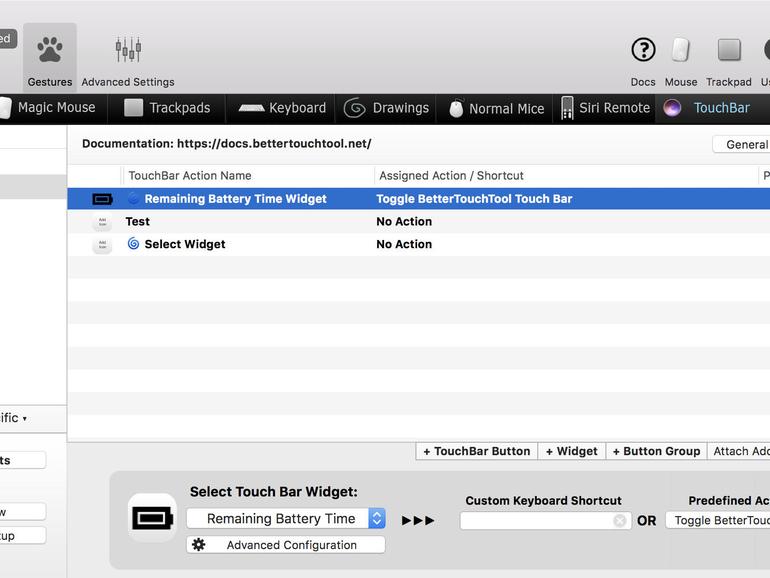The width and height of the screenshot is (770, 578).
Task: Click swirl icon beside Select Widget
Action: click(x=133, y=244)
